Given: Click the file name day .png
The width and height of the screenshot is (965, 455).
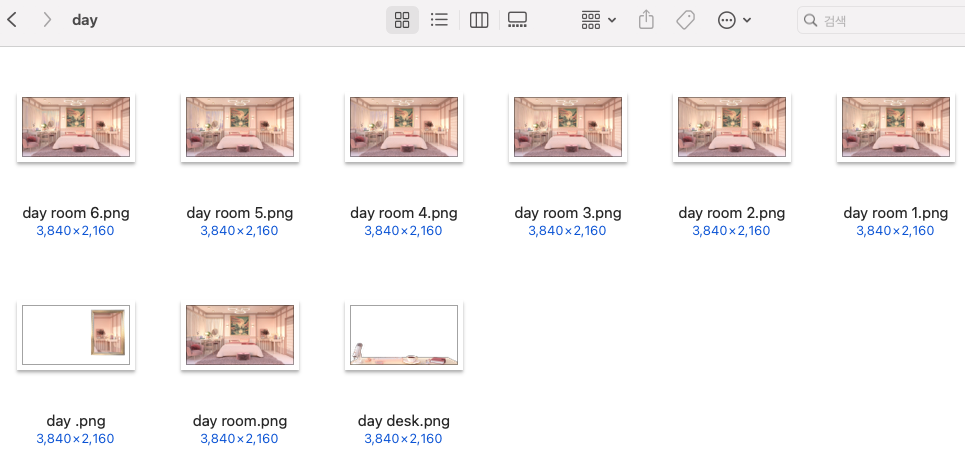Looking at the screenshot, I should 76,421.
